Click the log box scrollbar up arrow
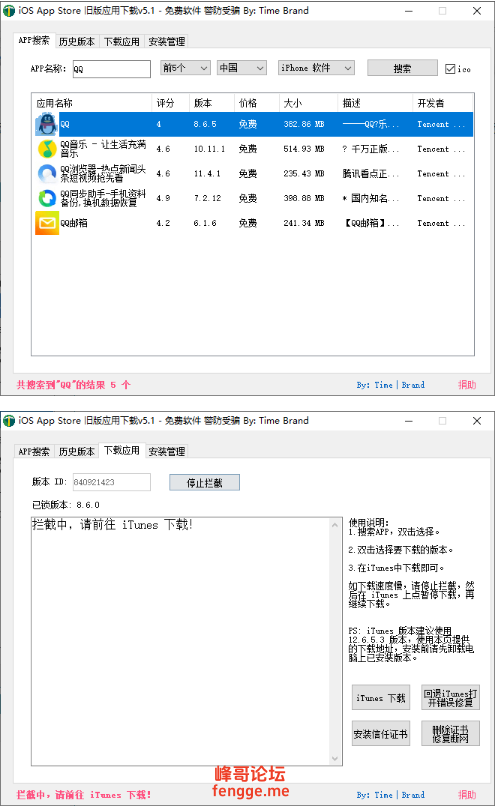This screenshot has width=496, height=806. pos(335,525)
